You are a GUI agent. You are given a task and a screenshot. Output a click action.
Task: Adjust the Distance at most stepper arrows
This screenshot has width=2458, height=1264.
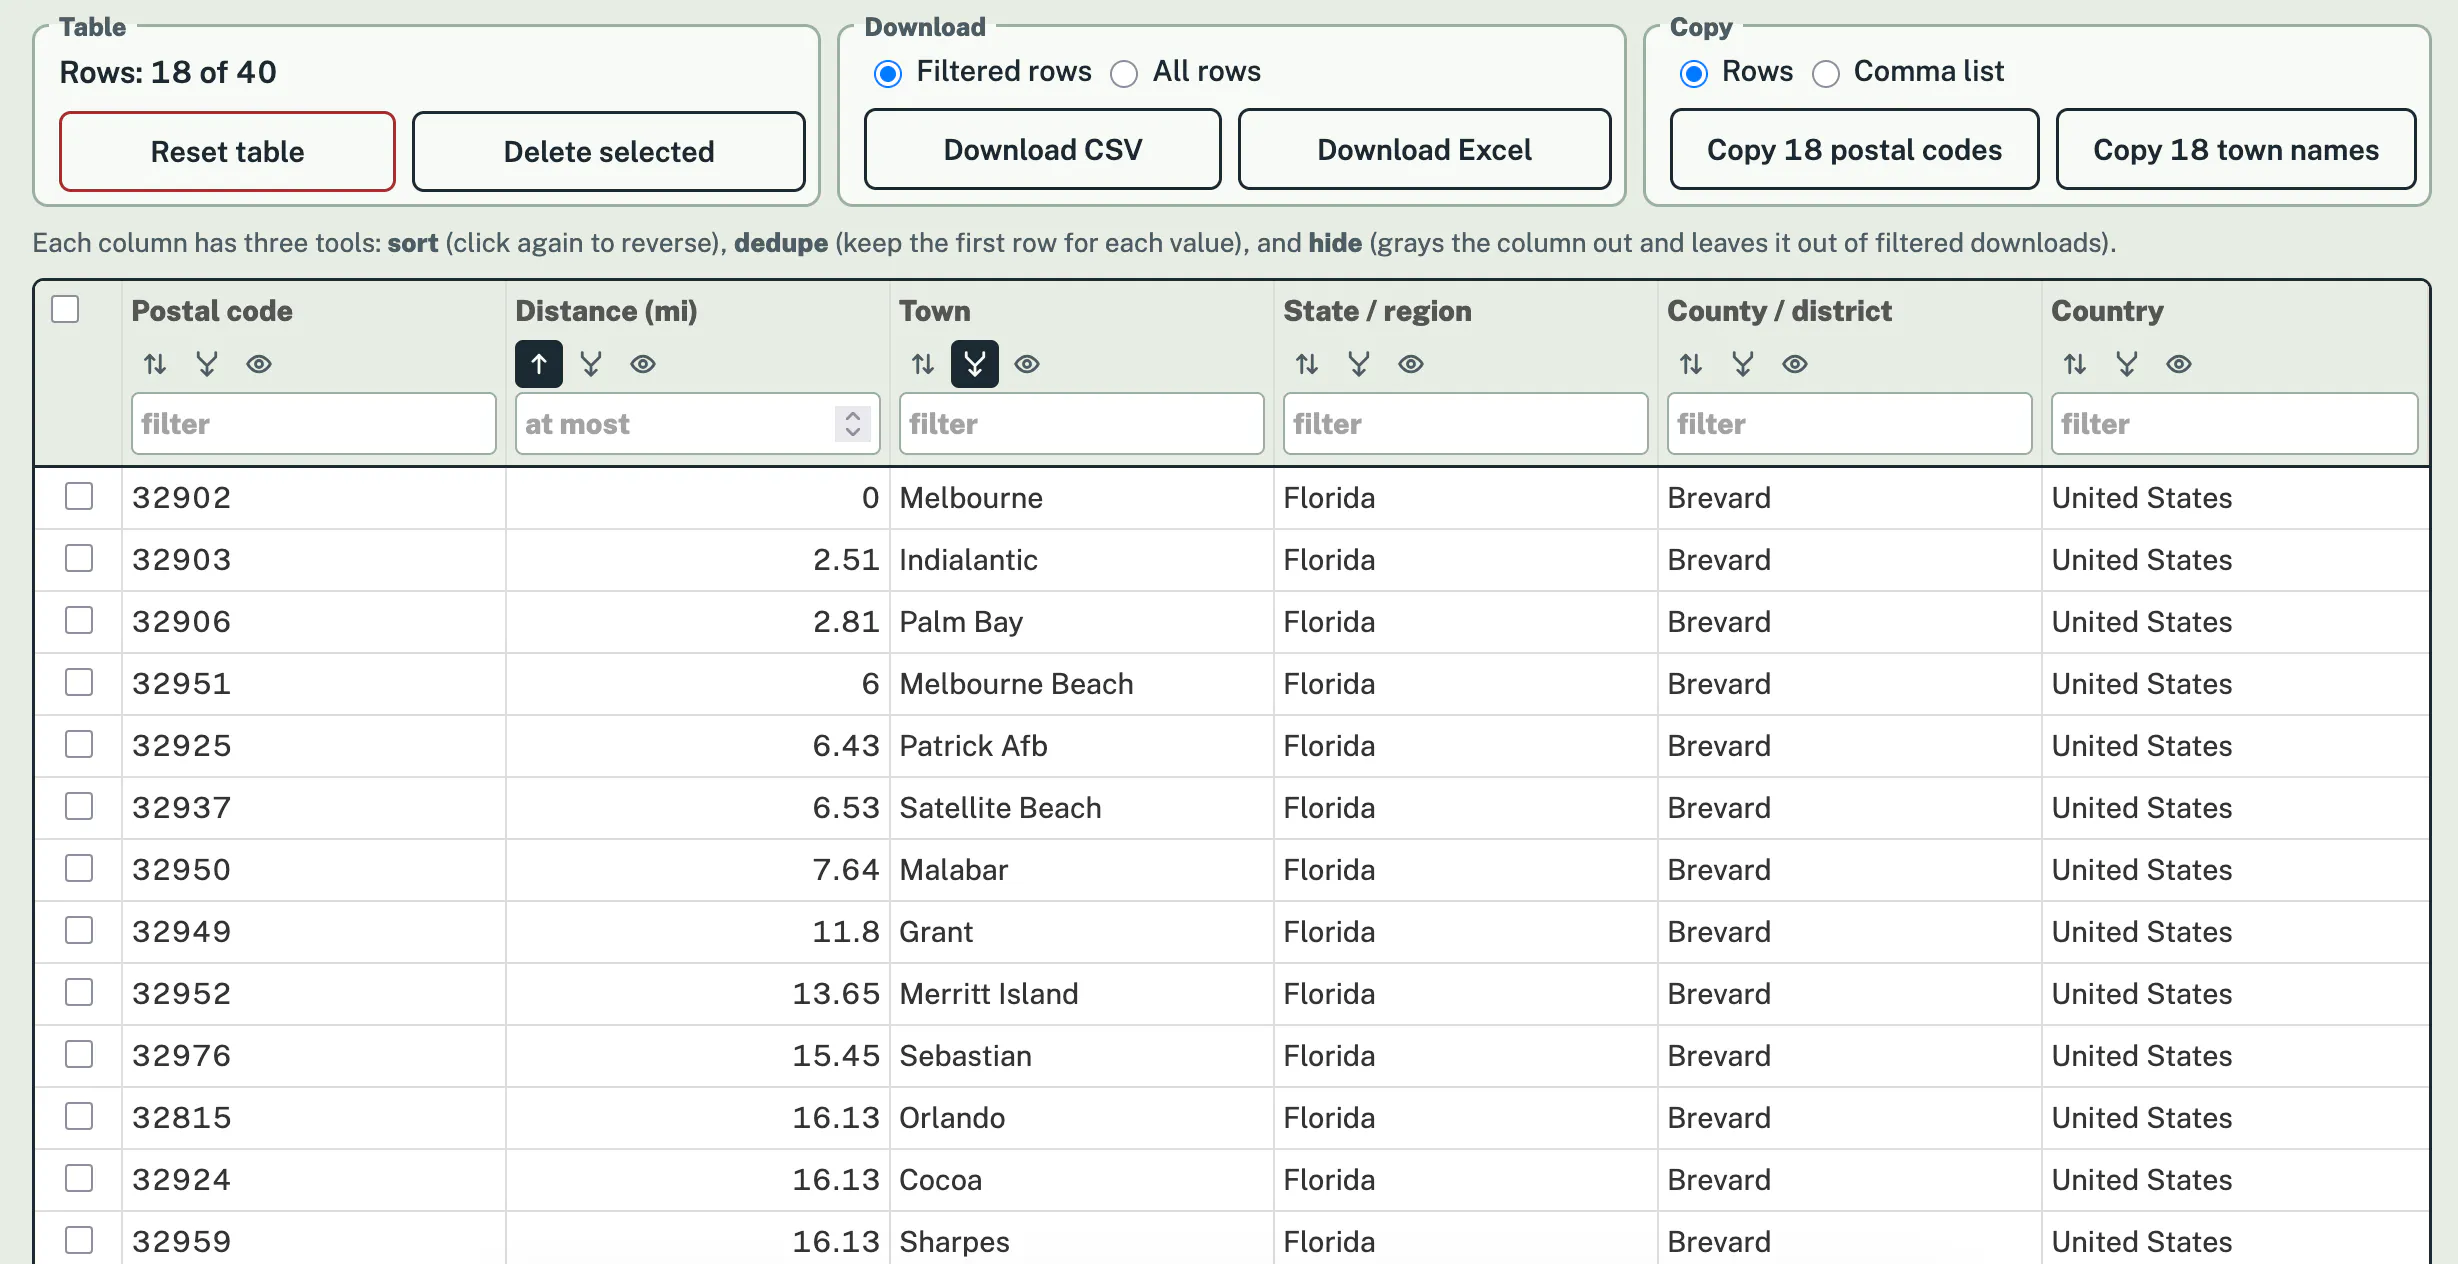click(852, 424)
